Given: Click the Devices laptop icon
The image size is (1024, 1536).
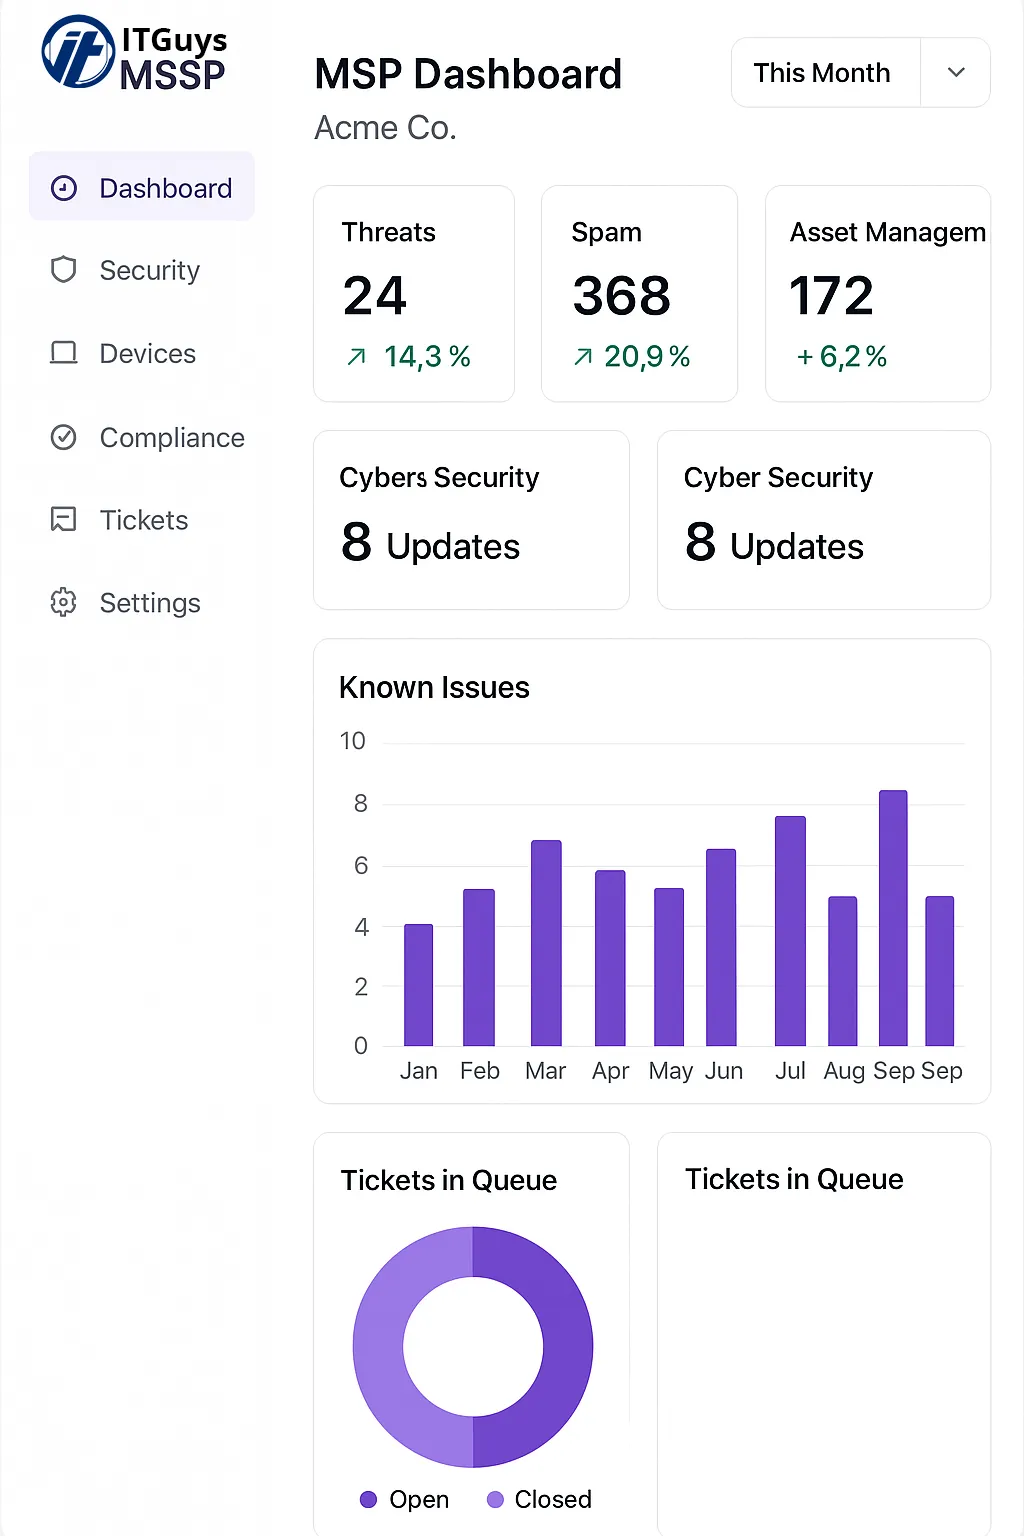Looking at the screenshot, I should pos(64,353).
